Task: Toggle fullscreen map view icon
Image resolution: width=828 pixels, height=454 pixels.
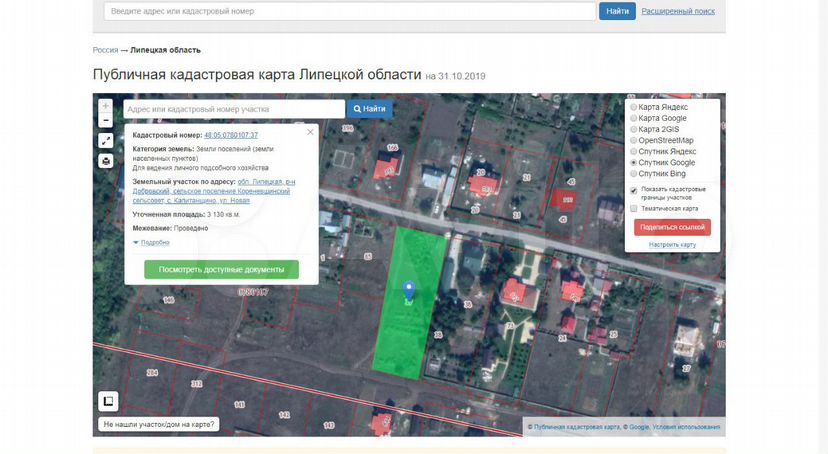Action: tap(106, 141)
